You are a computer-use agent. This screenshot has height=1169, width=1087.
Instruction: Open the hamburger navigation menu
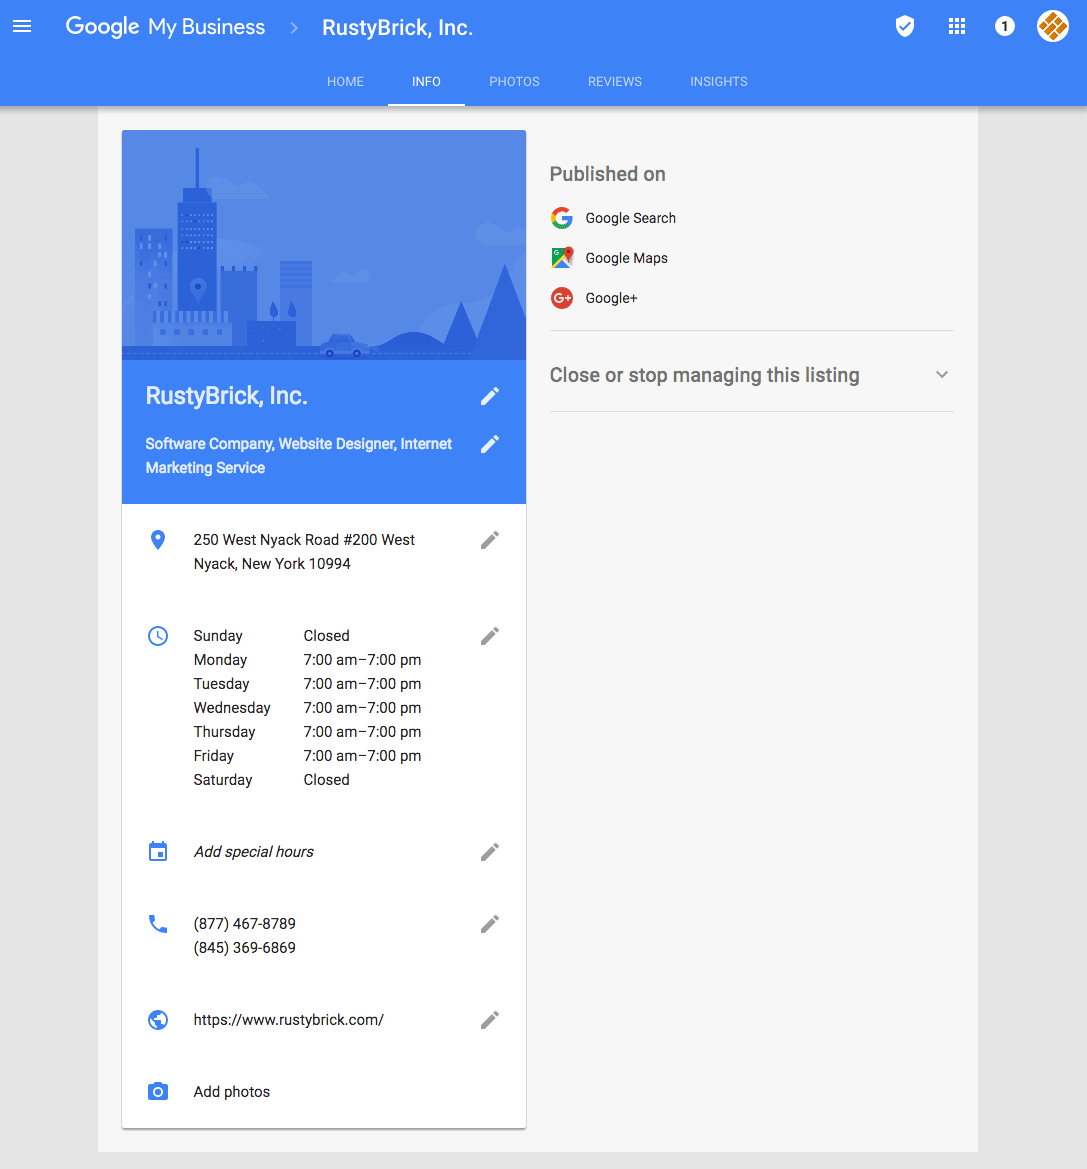tap(22, 27)
